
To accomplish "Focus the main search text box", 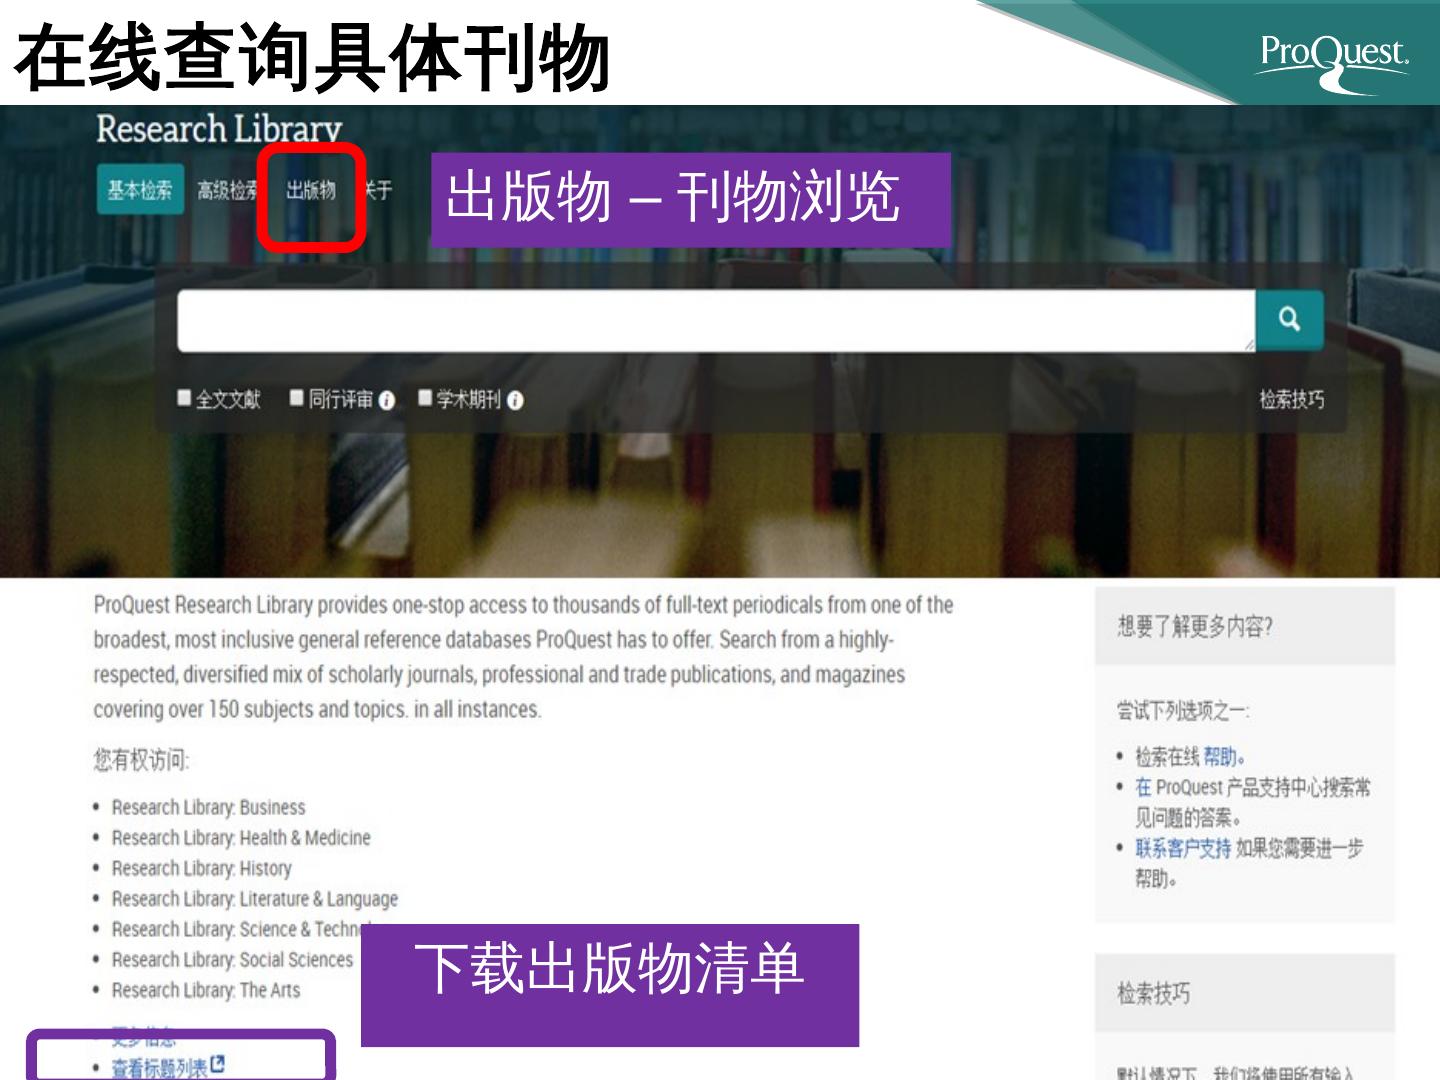I will click(716, 321).
